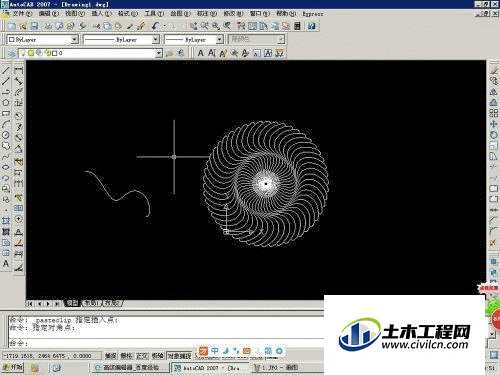
Task: Select the Multiline Text A icon
Action: 201,53
